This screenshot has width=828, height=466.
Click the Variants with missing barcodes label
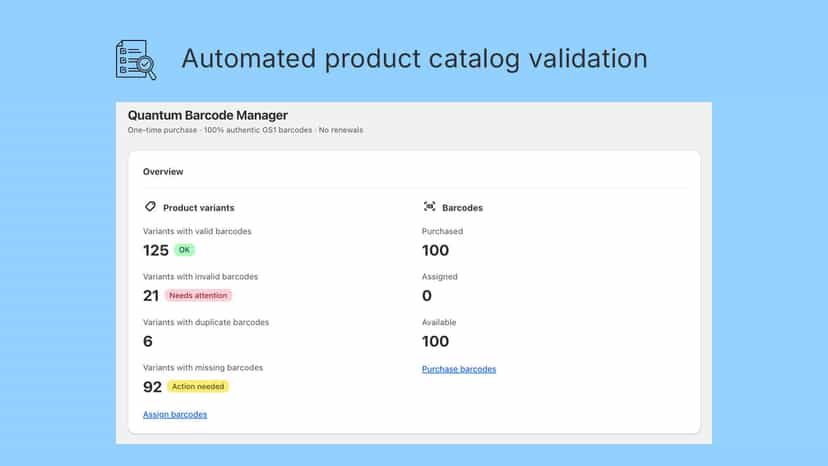point(203,368)
